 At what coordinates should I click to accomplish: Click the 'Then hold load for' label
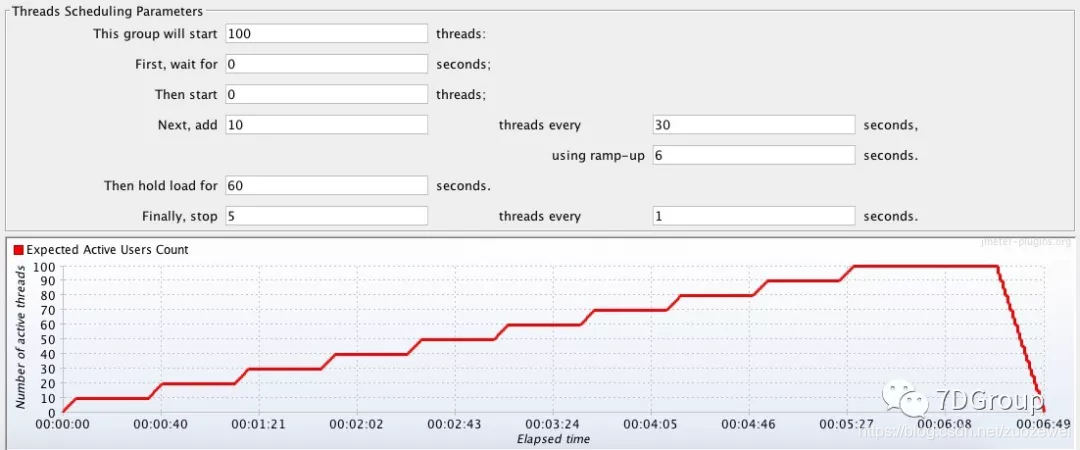point(160,185)
